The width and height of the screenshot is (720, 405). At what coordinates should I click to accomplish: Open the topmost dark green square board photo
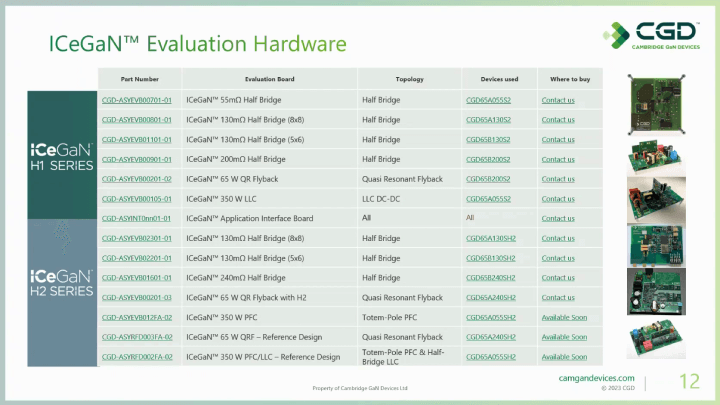pos(656,105)
